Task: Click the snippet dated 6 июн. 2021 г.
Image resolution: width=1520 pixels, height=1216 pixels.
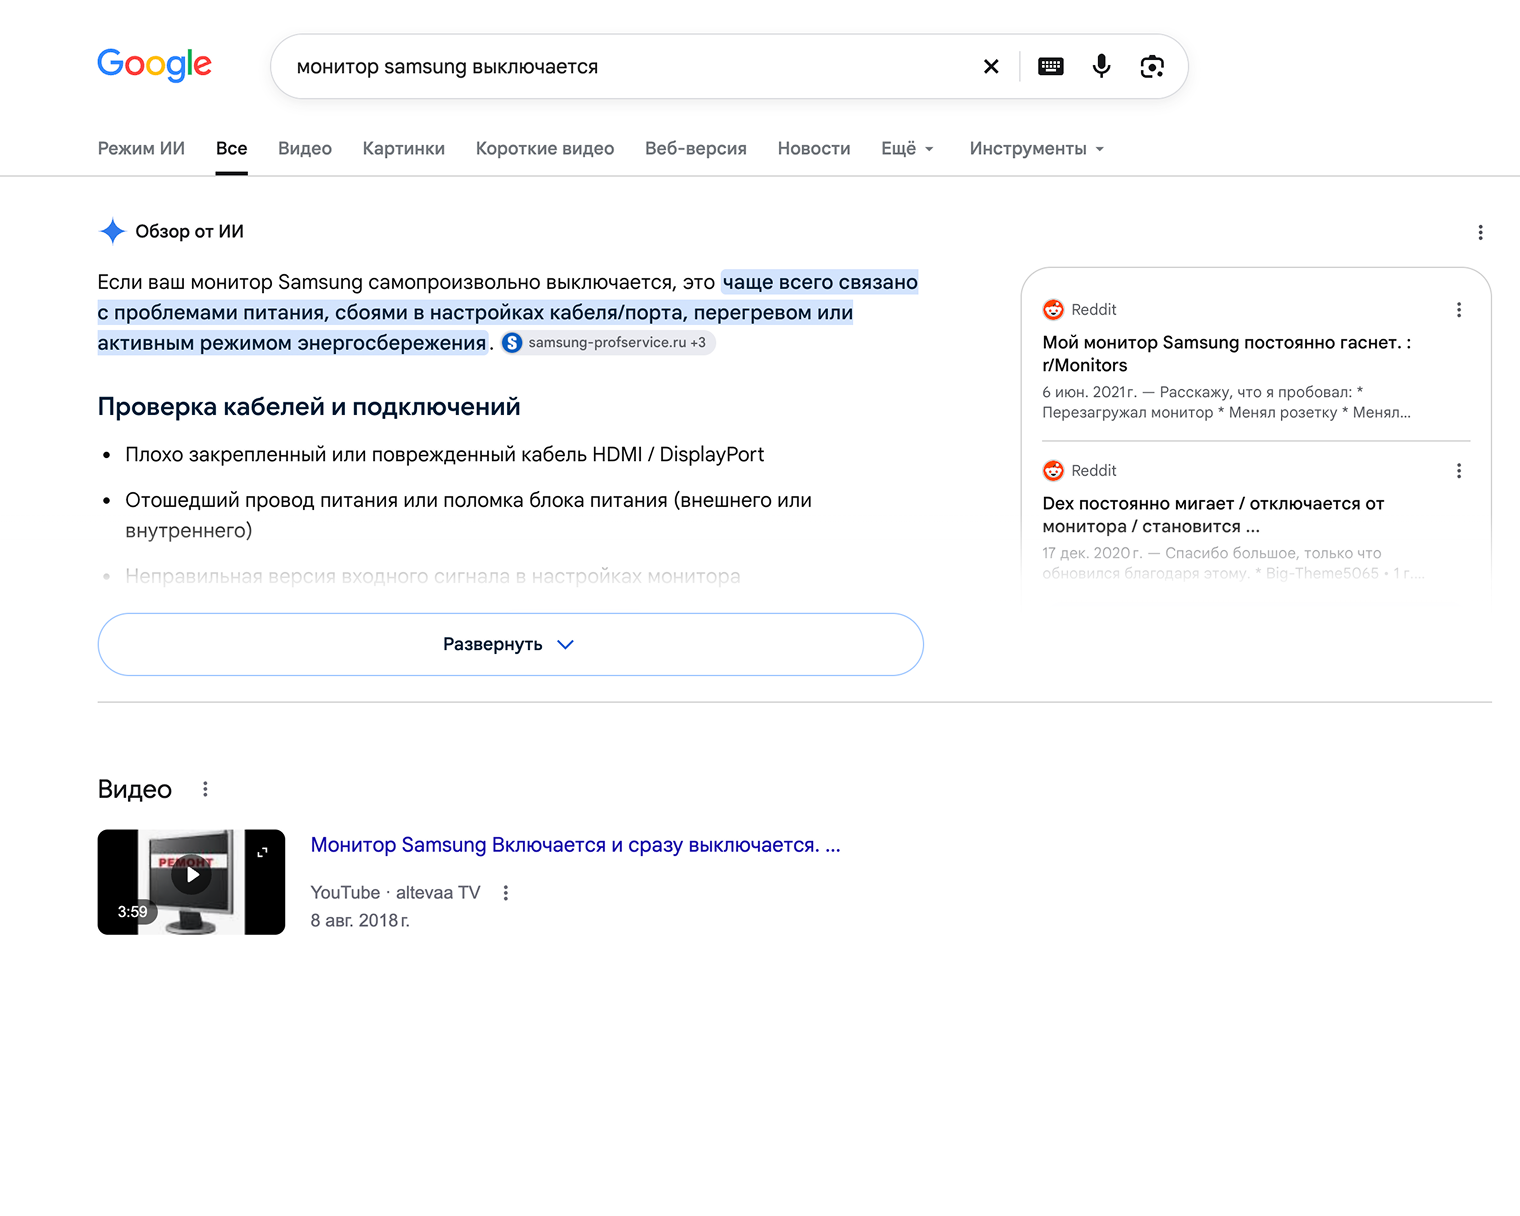Action: pyautogui.click(x=1227, y=402)
